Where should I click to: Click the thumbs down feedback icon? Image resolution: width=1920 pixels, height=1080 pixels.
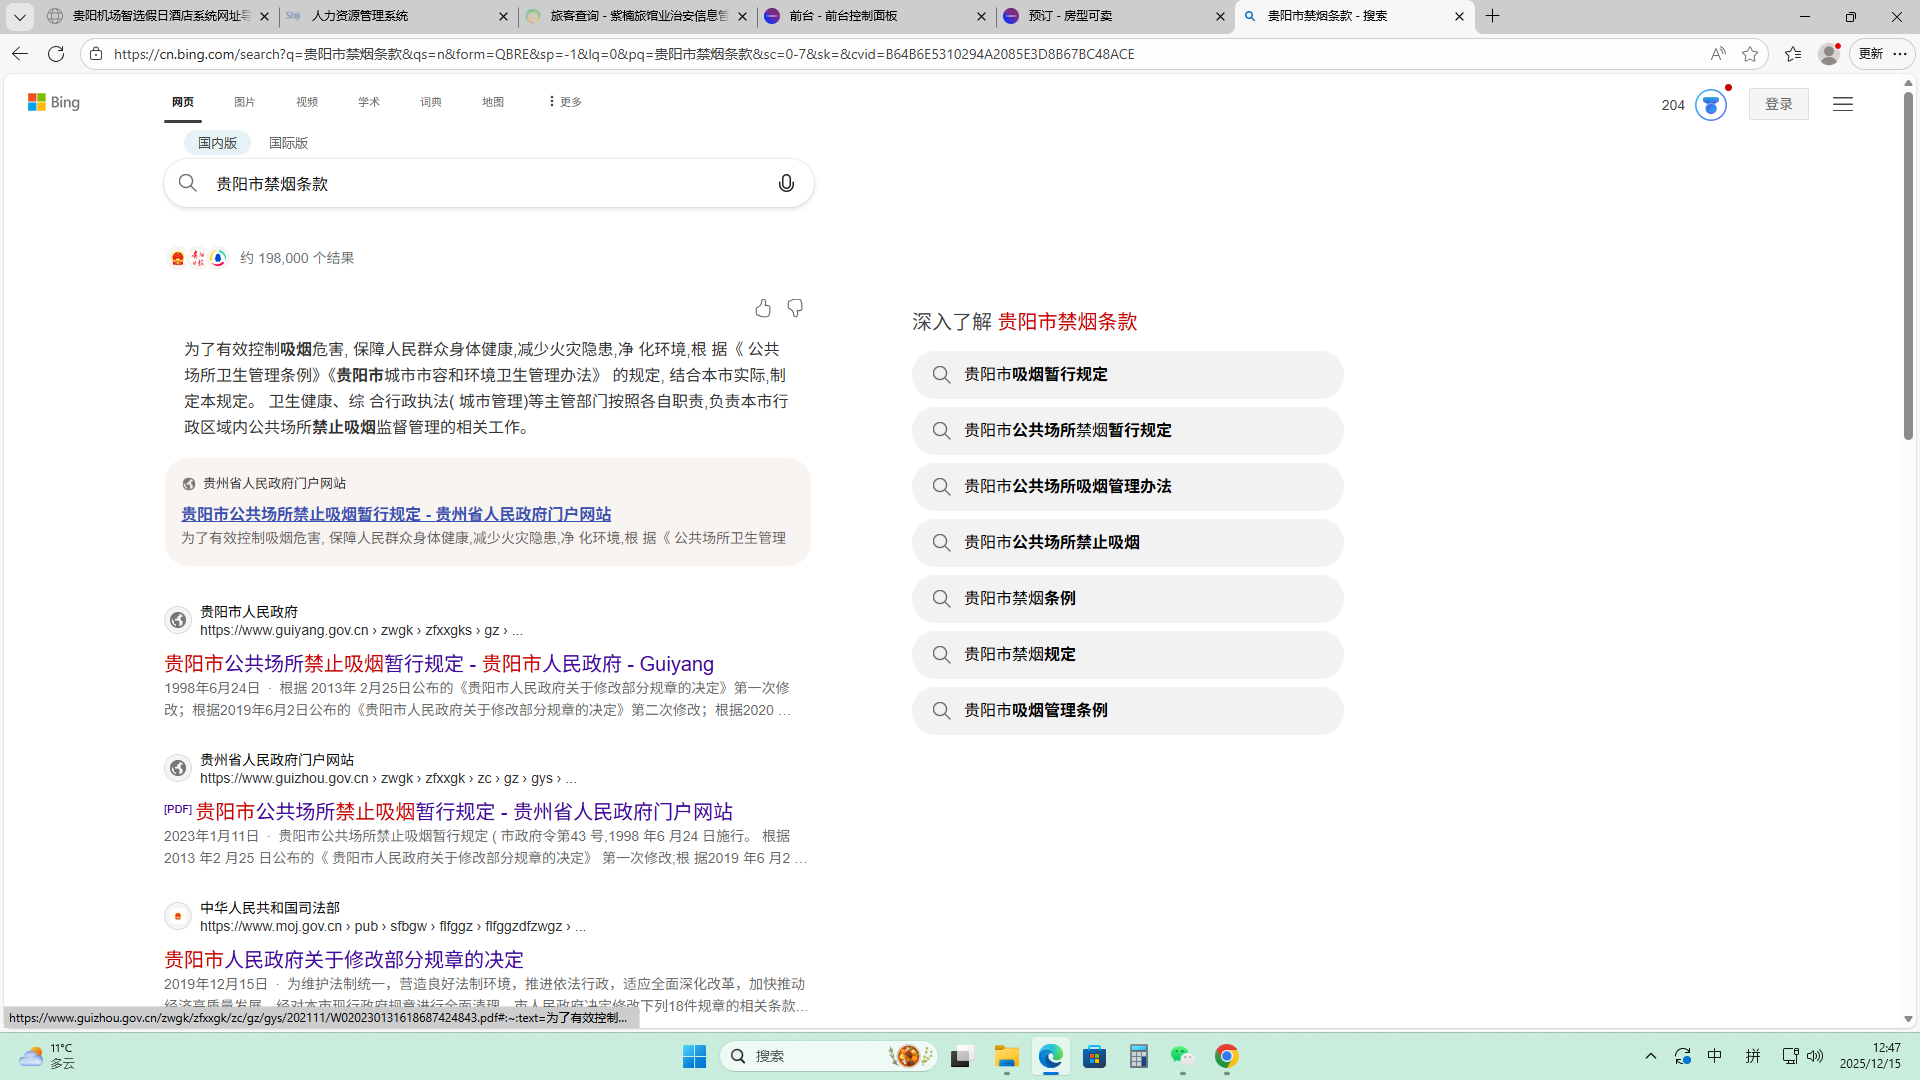coord(795,308)
